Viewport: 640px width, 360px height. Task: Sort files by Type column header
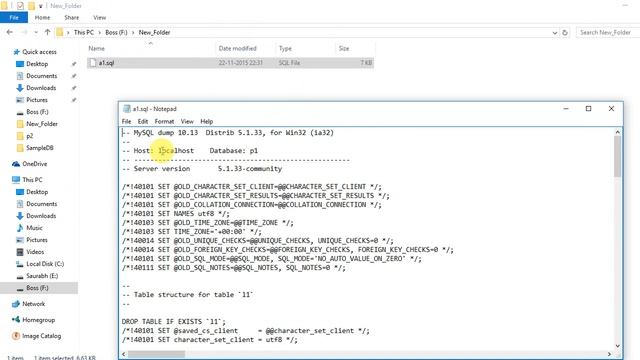click(x=285, y=48)
